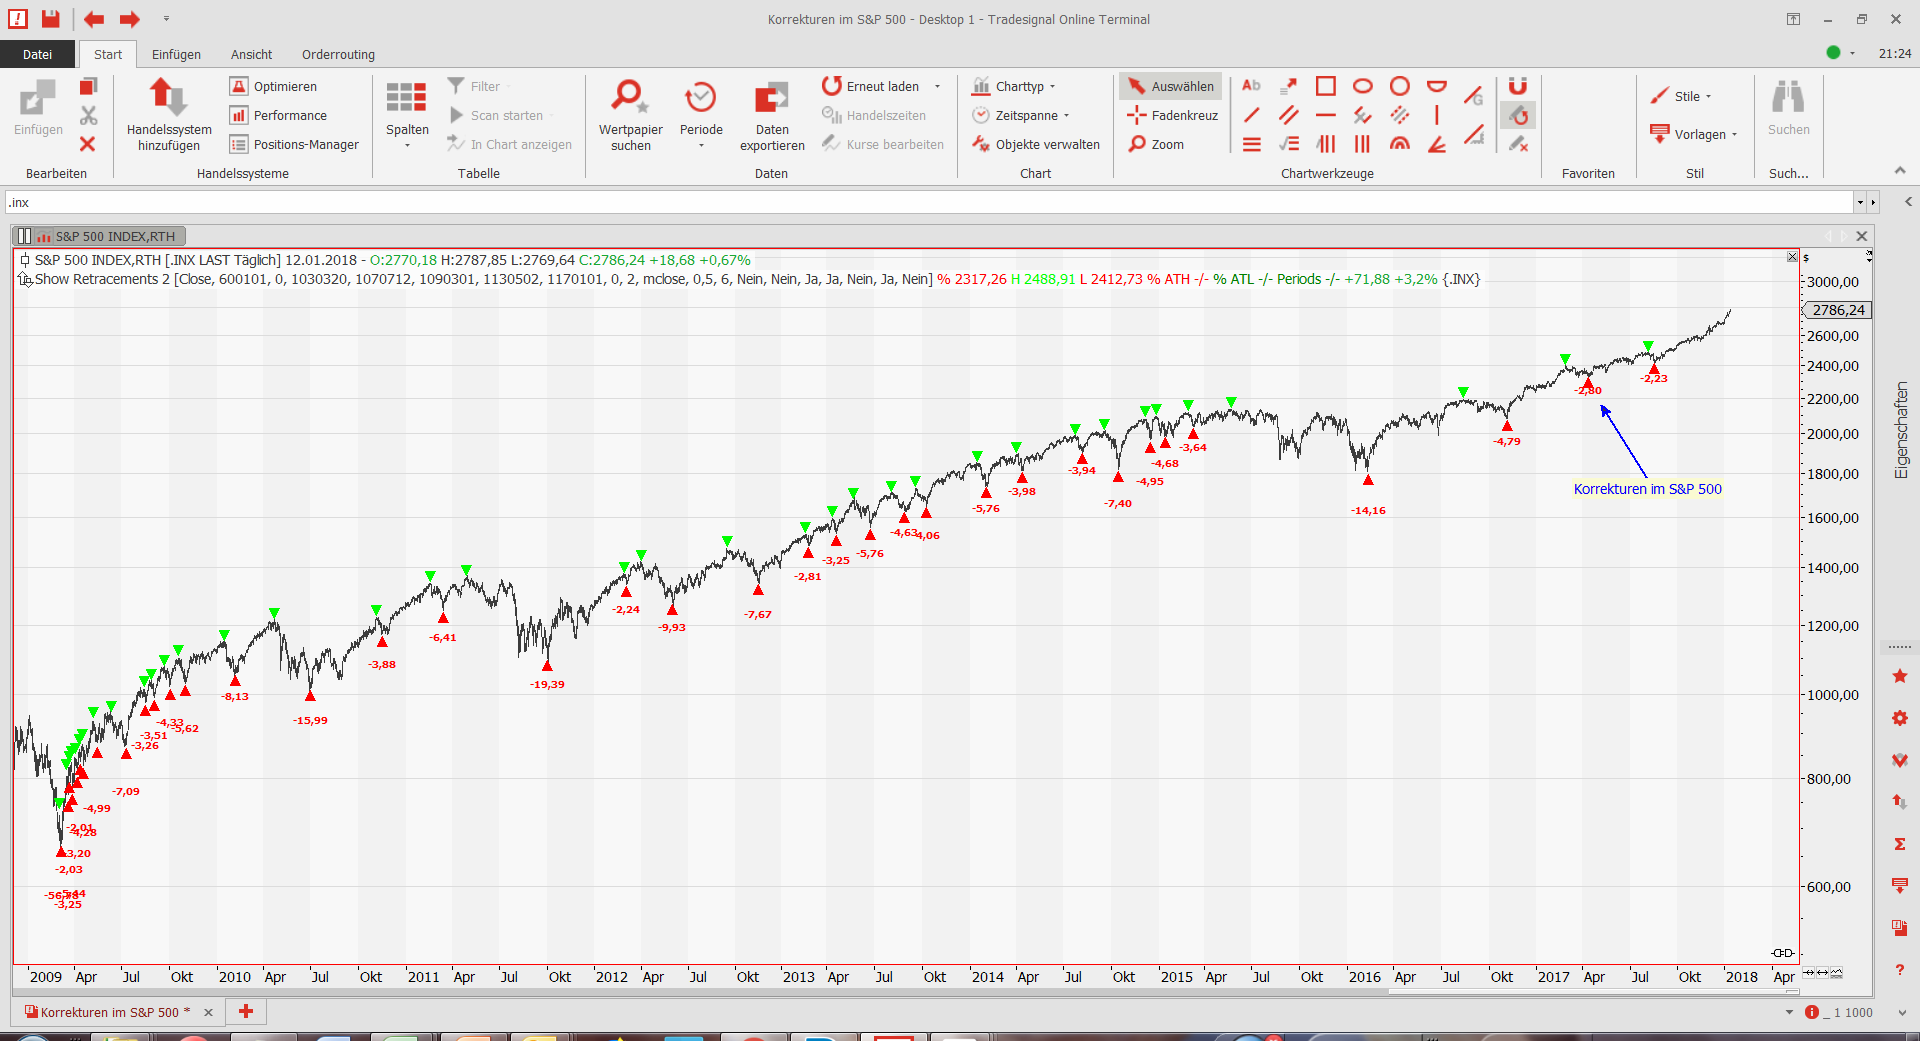Click the red delete X in Bearbeiten
Screen dimensions: 1920x1041
coord(88,144)
